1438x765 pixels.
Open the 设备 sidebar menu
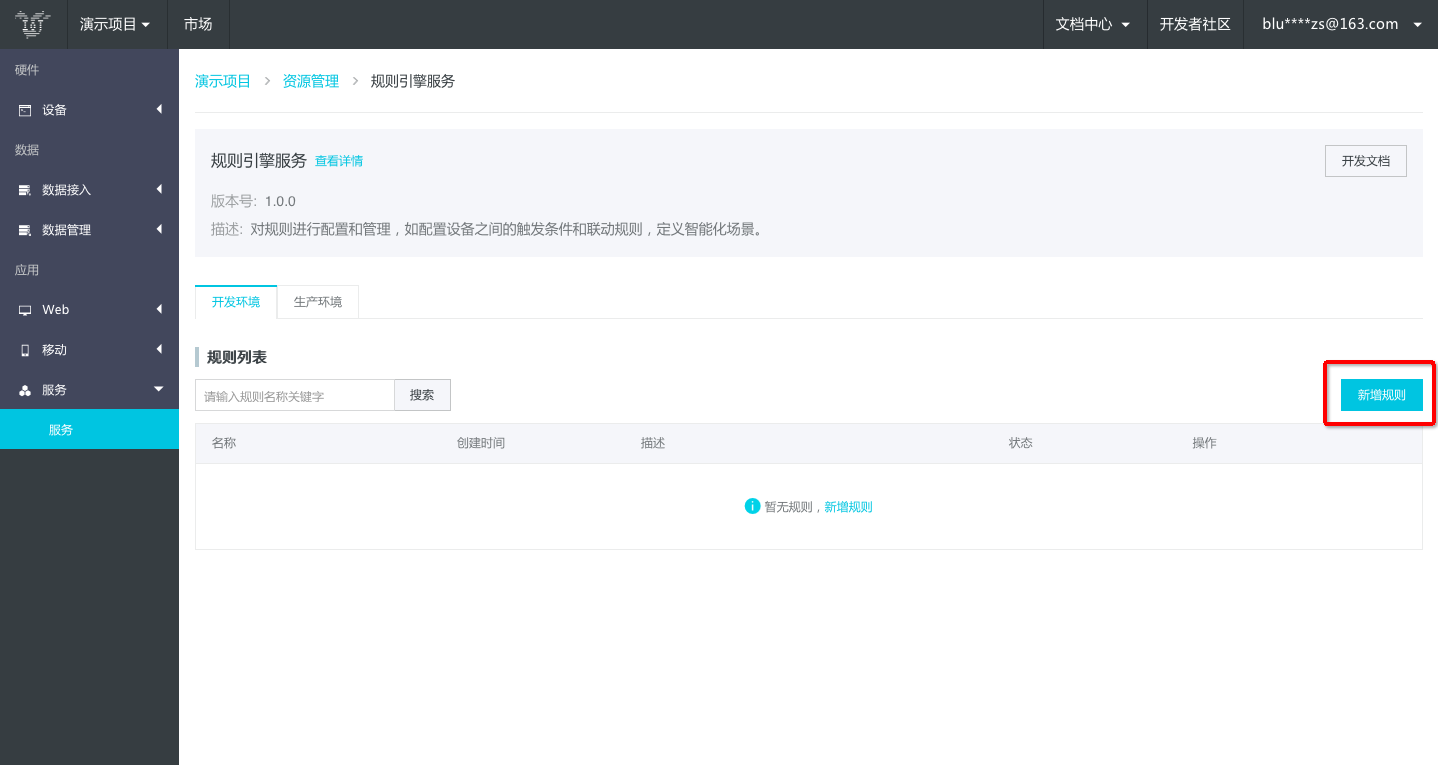[89, 110]
